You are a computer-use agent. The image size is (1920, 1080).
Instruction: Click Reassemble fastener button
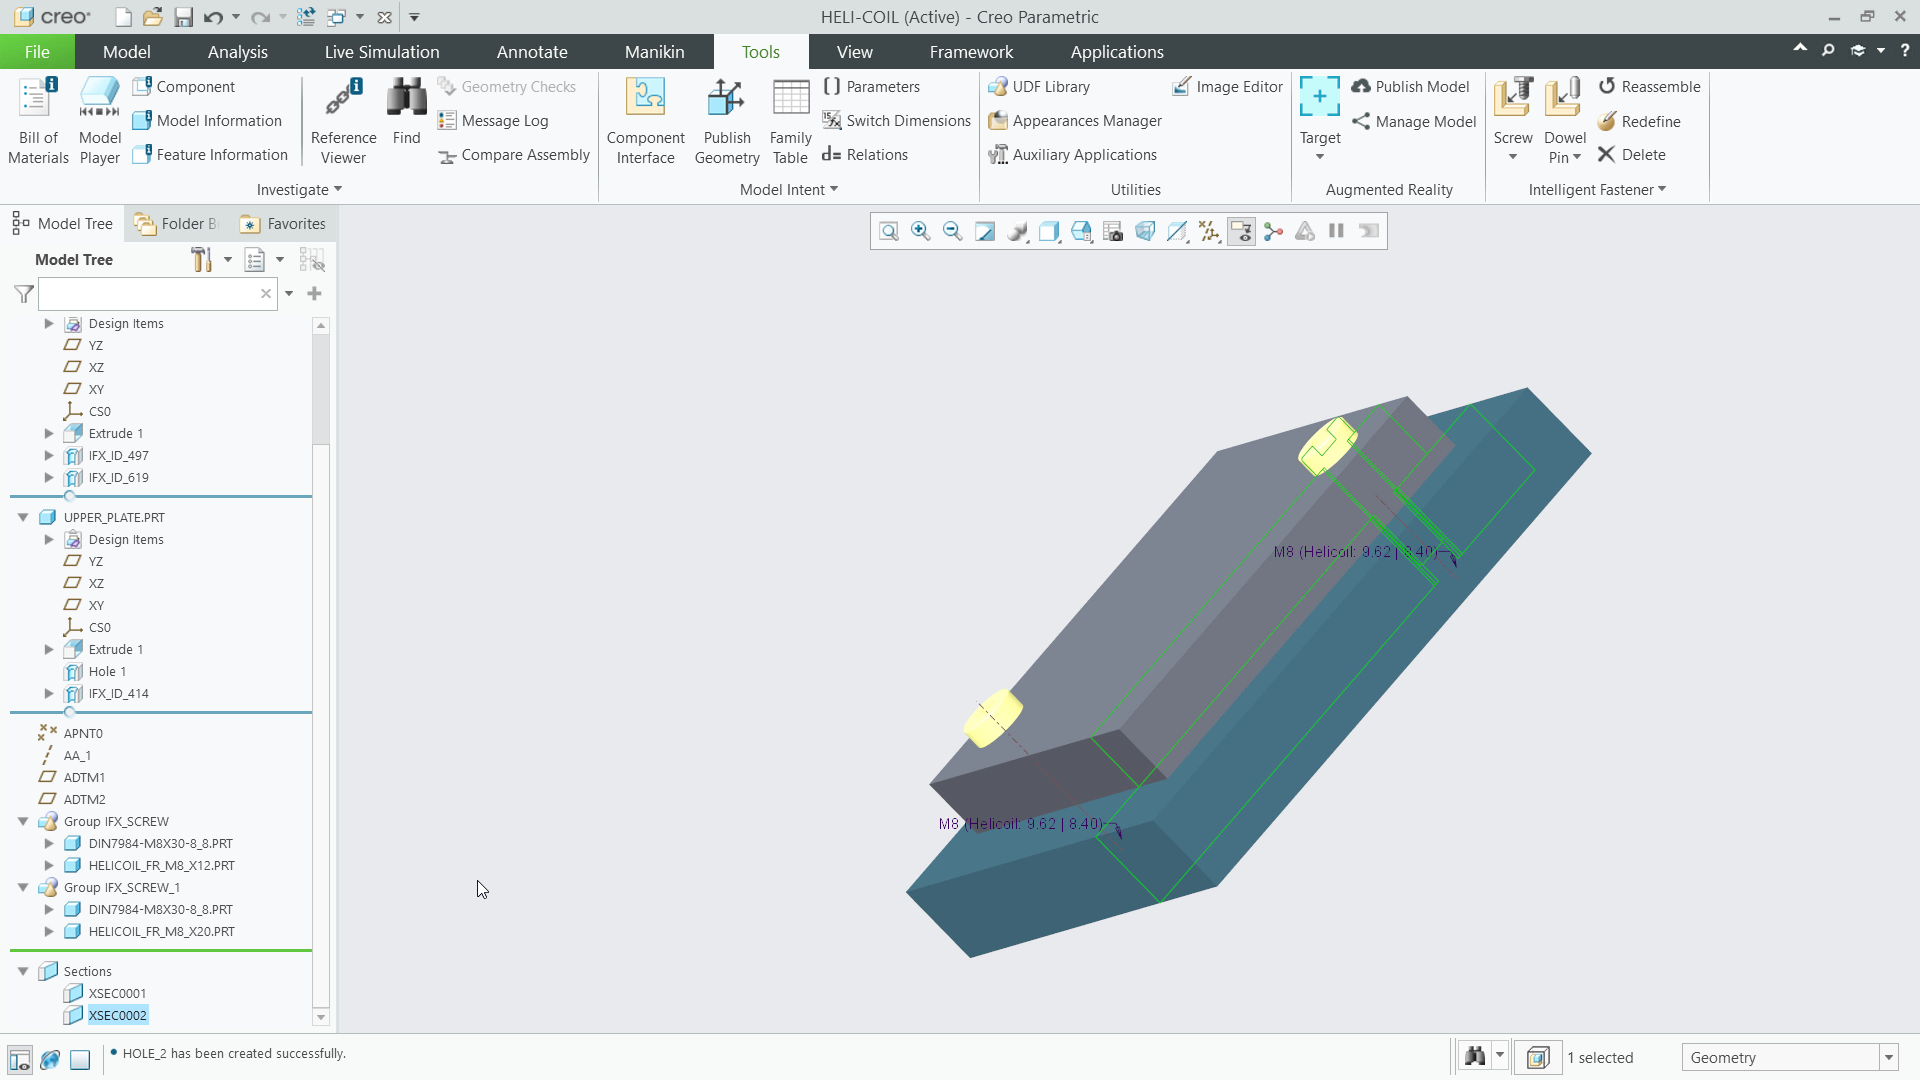1649,87
